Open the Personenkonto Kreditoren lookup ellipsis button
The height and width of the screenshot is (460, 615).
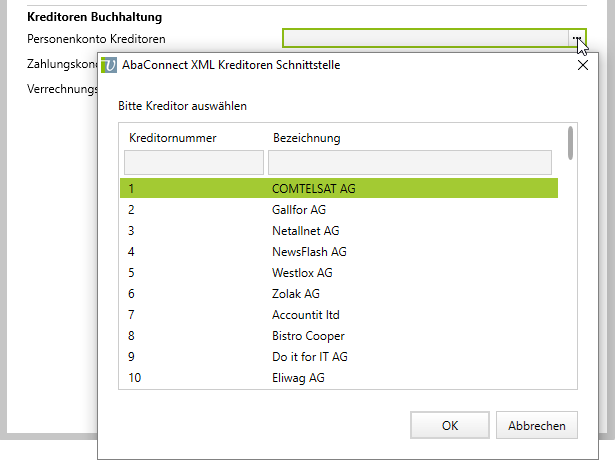click(x=577, y=38)
